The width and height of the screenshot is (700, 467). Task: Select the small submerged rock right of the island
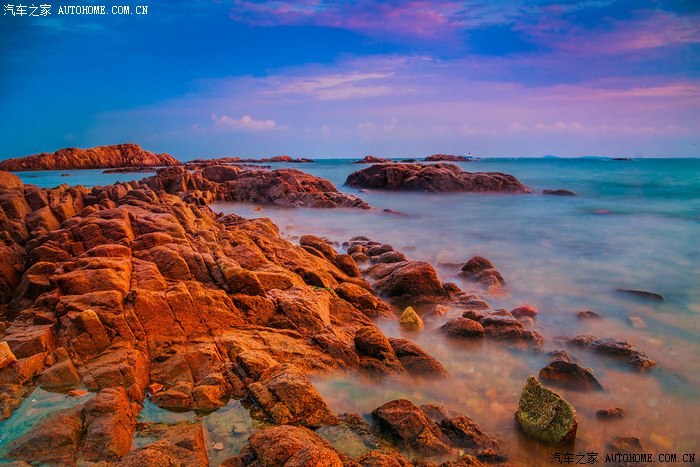point(559,192)
